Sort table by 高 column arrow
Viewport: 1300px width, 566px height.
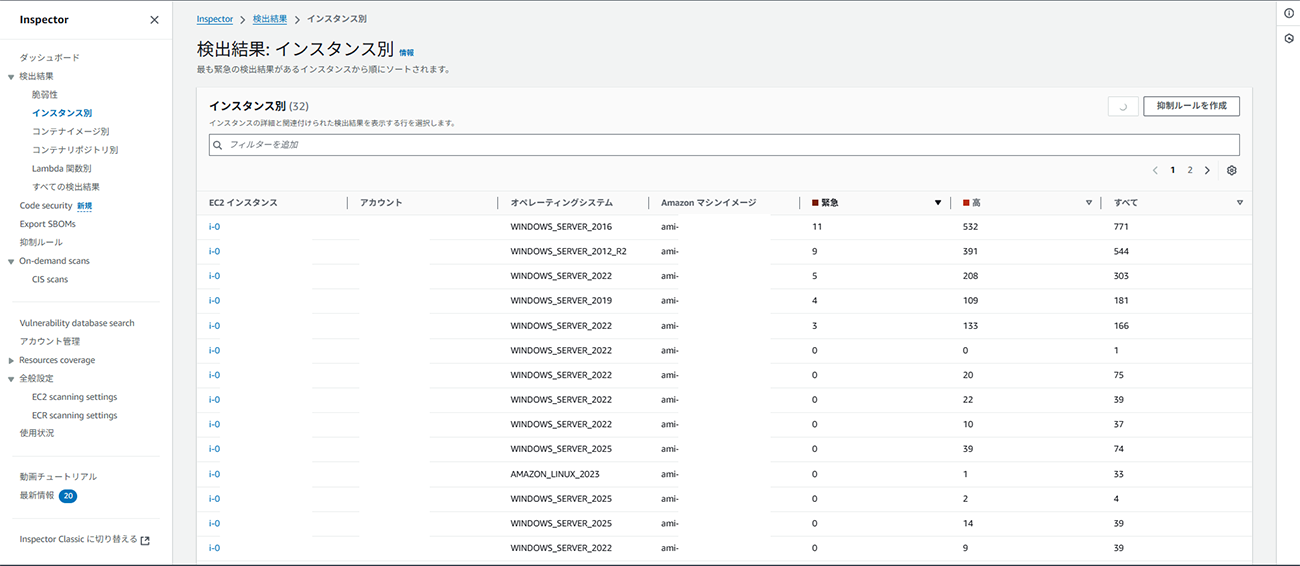pyautogui.click(x=1089, y=203)
